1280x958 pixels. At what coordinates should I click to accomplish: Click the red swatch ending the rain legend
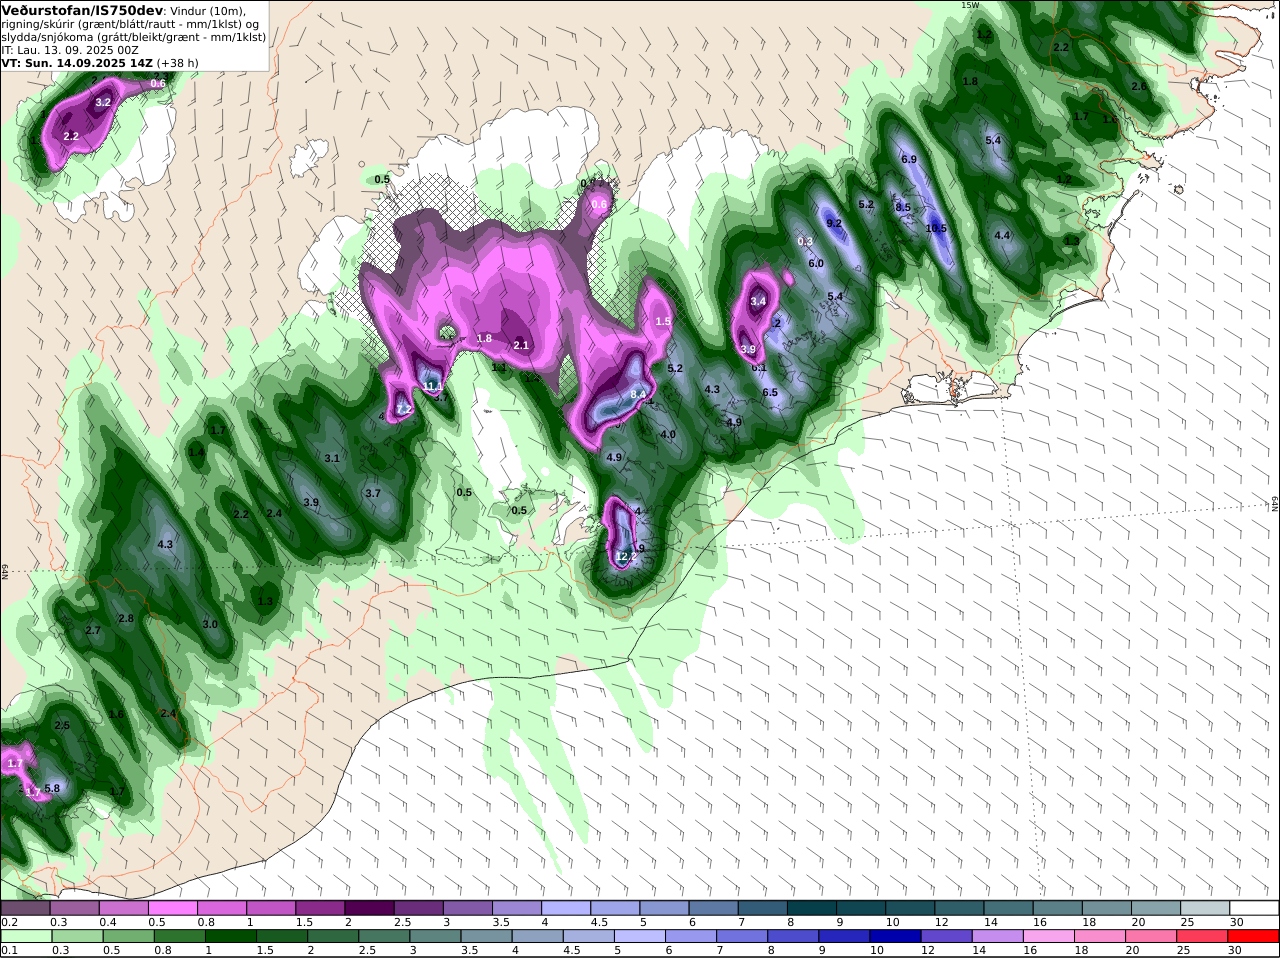pyautogui.click(x=1254, y=936)
